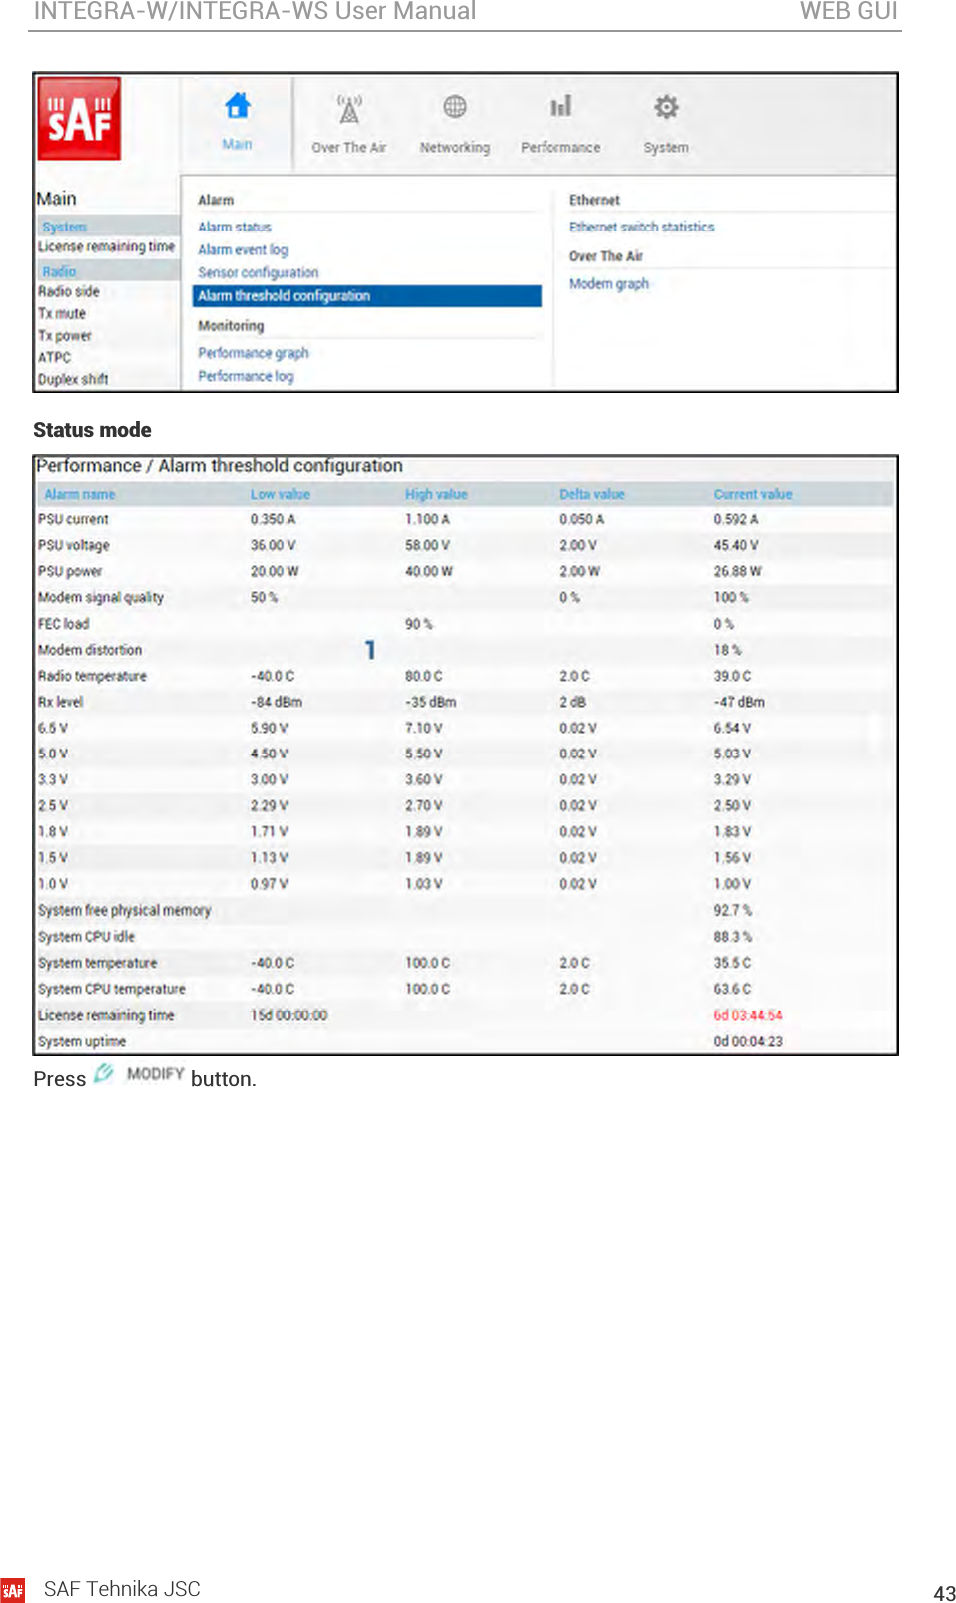Viewport: 956px width, 1603px height.
Task: Open the System gear icon
Action: pos(666,106)
